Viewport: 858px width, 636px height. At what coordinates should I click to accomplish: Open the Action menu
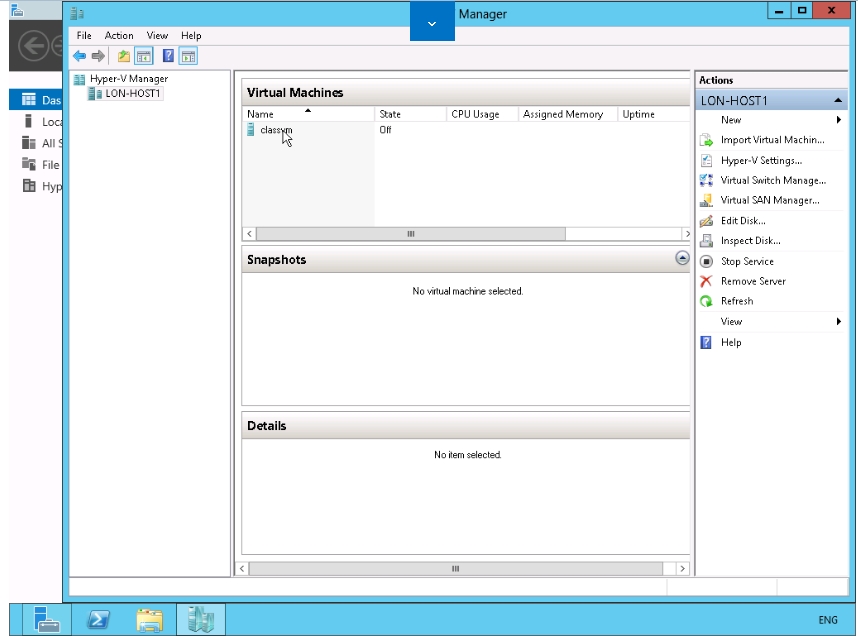click(x=119, y=36)
